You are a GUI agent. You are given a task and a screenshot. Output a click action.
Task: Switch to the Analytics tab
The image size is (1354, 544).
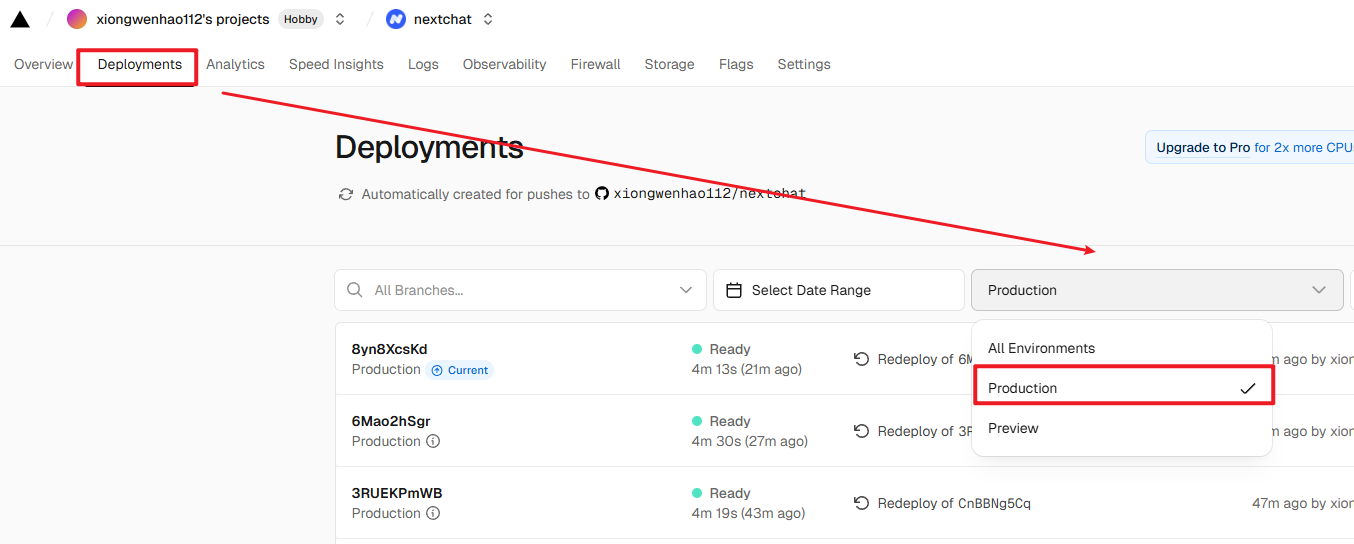[x=235, y=64]
